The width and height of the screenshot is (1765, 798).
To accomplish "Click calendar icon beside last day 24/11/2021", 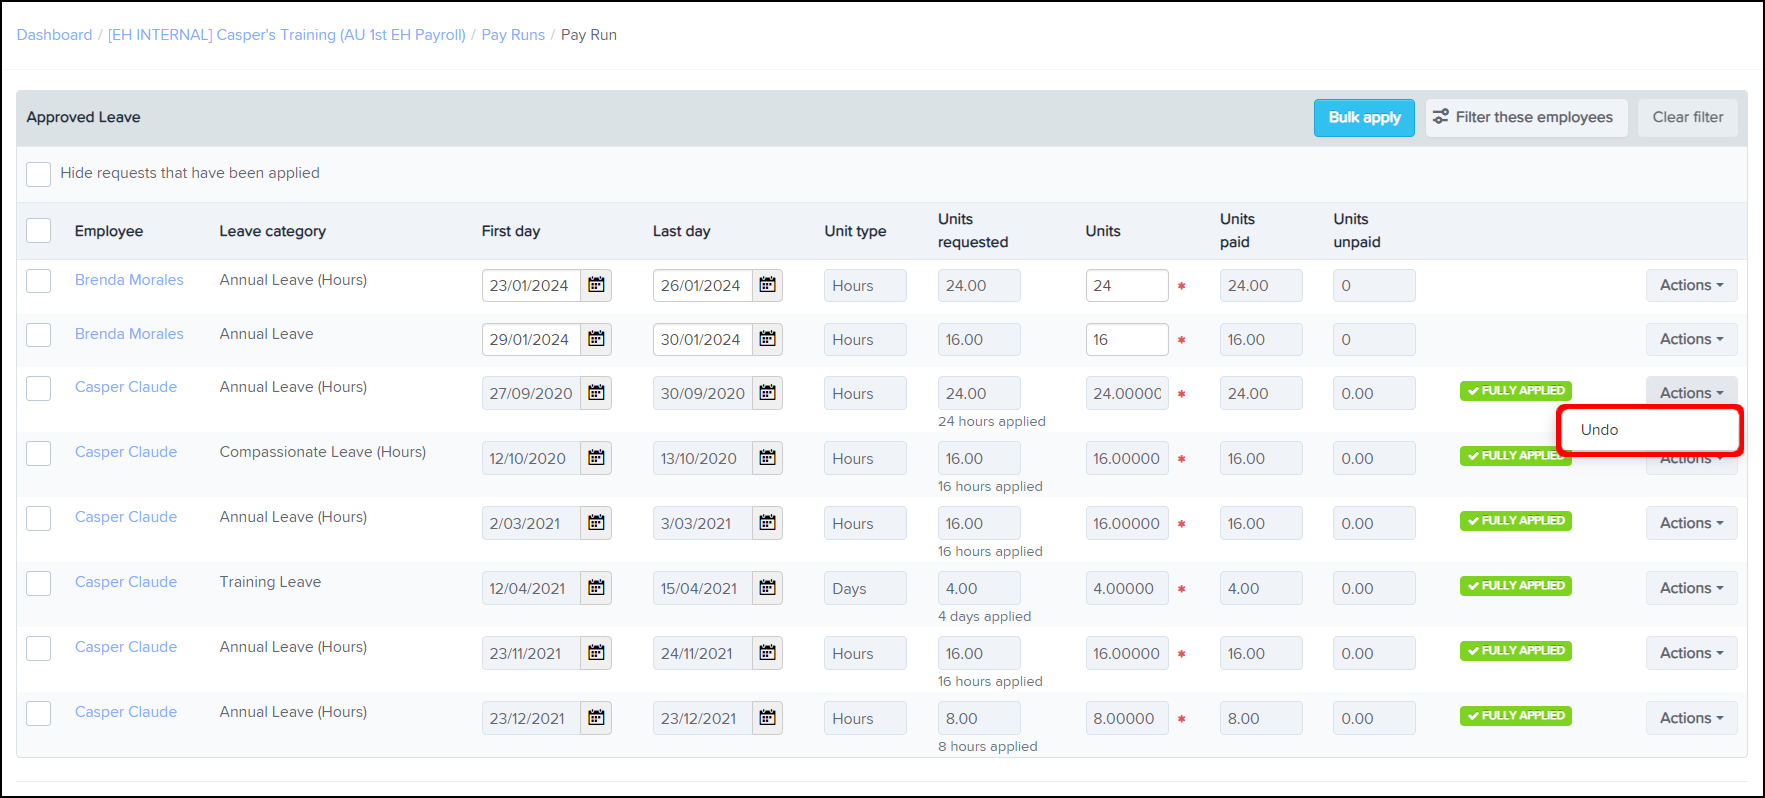I will coord(767,653).
